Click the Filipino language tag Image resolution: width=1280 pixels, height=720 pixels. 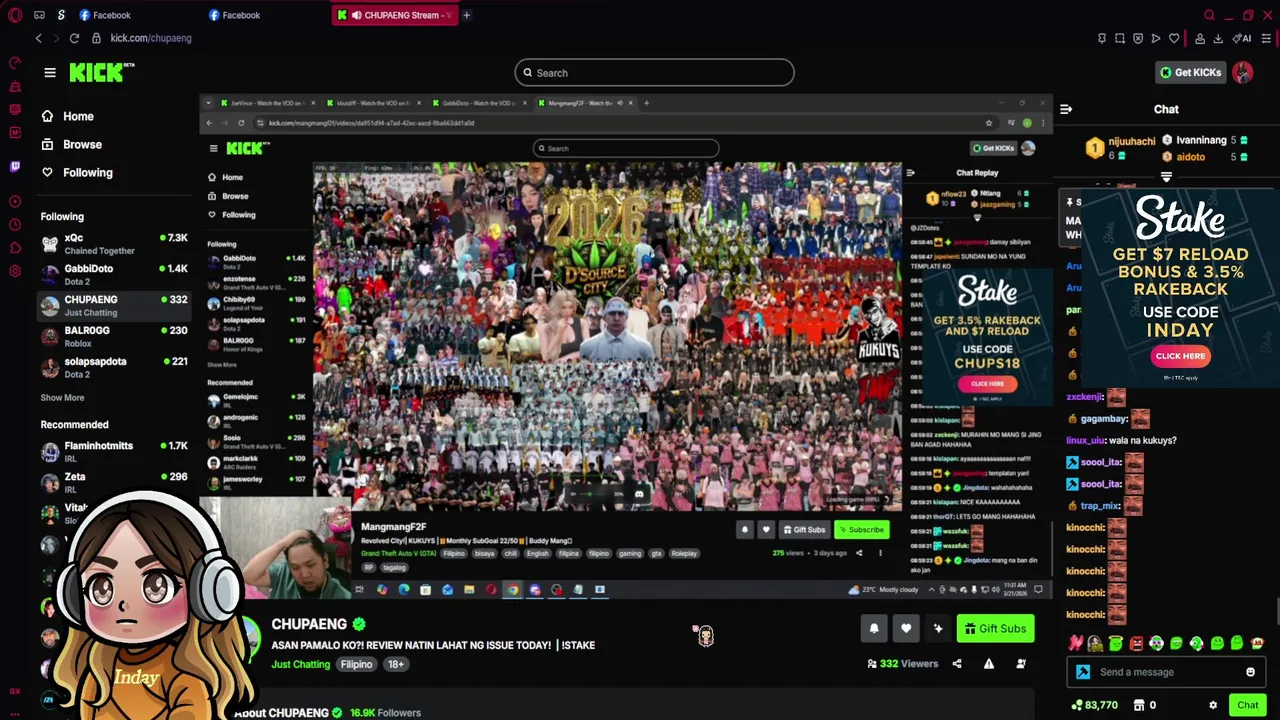pos(356,664)
